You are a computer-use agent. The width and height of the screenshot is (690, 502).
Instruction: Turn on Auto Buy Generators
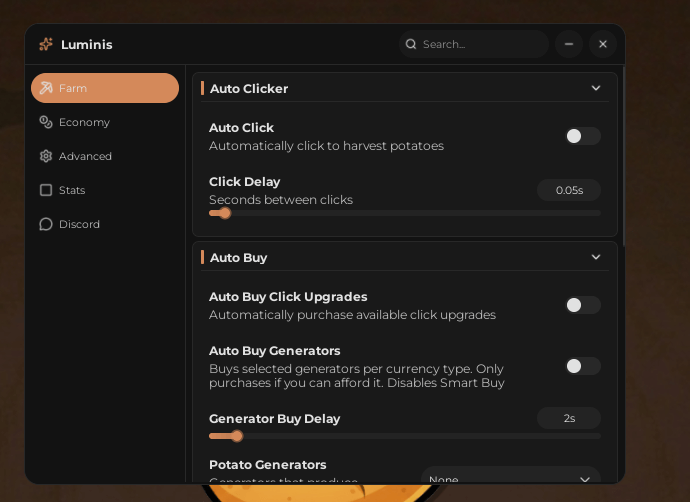click(583, 366)
